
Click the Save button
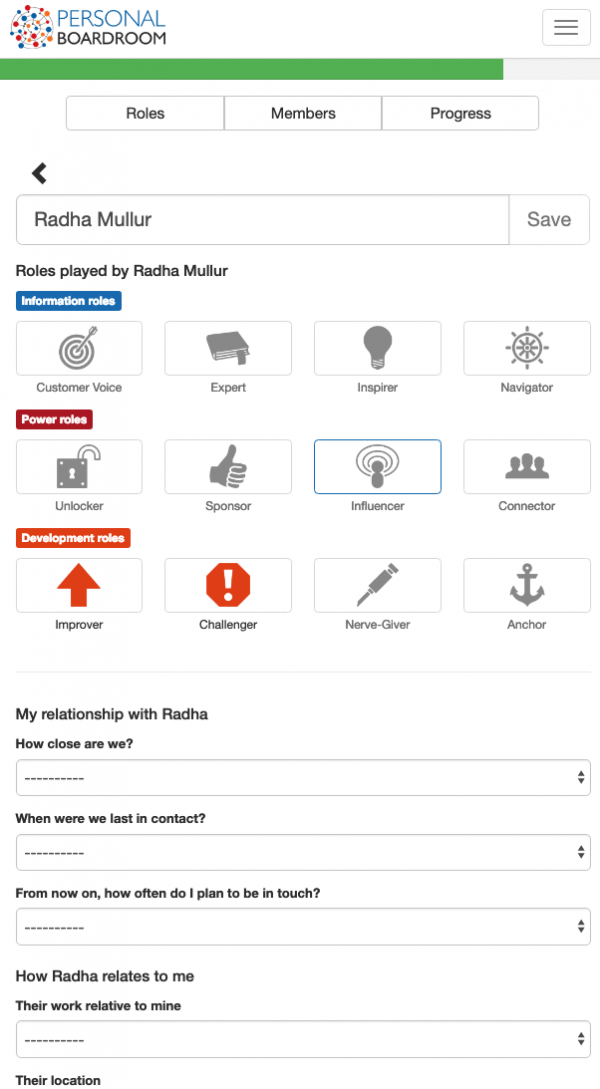coord(549,220)
